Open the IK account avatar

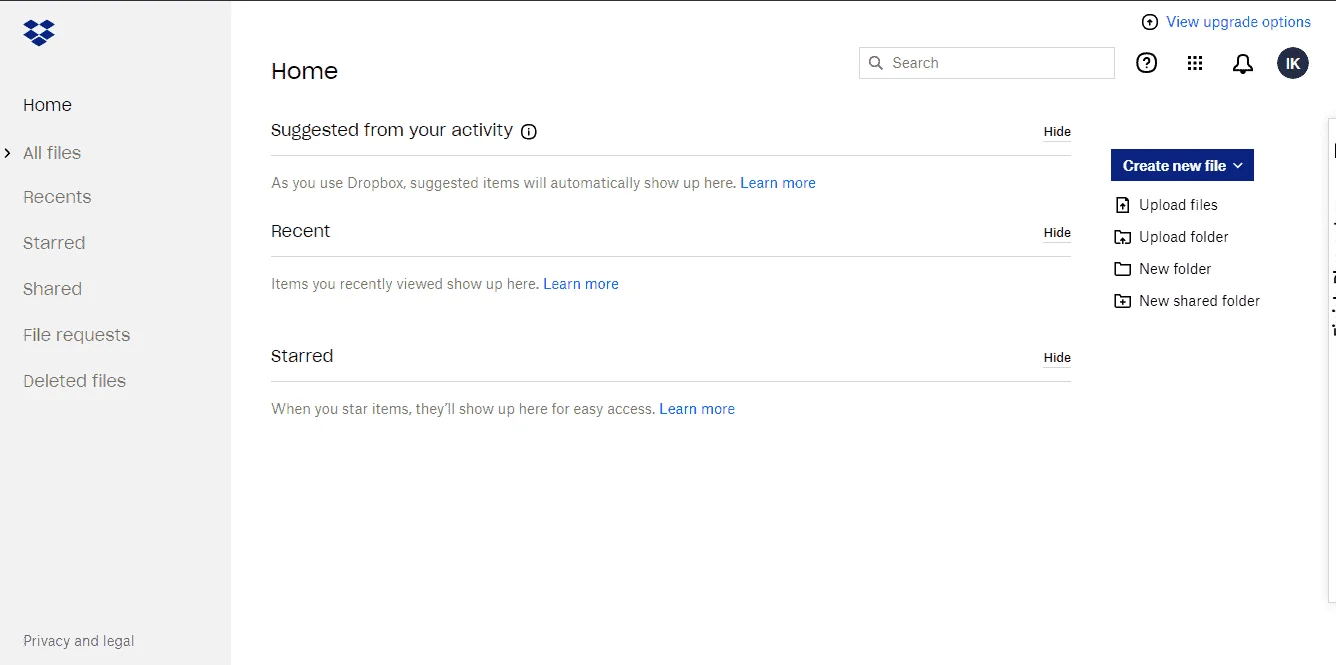[x=1293, y=63]
